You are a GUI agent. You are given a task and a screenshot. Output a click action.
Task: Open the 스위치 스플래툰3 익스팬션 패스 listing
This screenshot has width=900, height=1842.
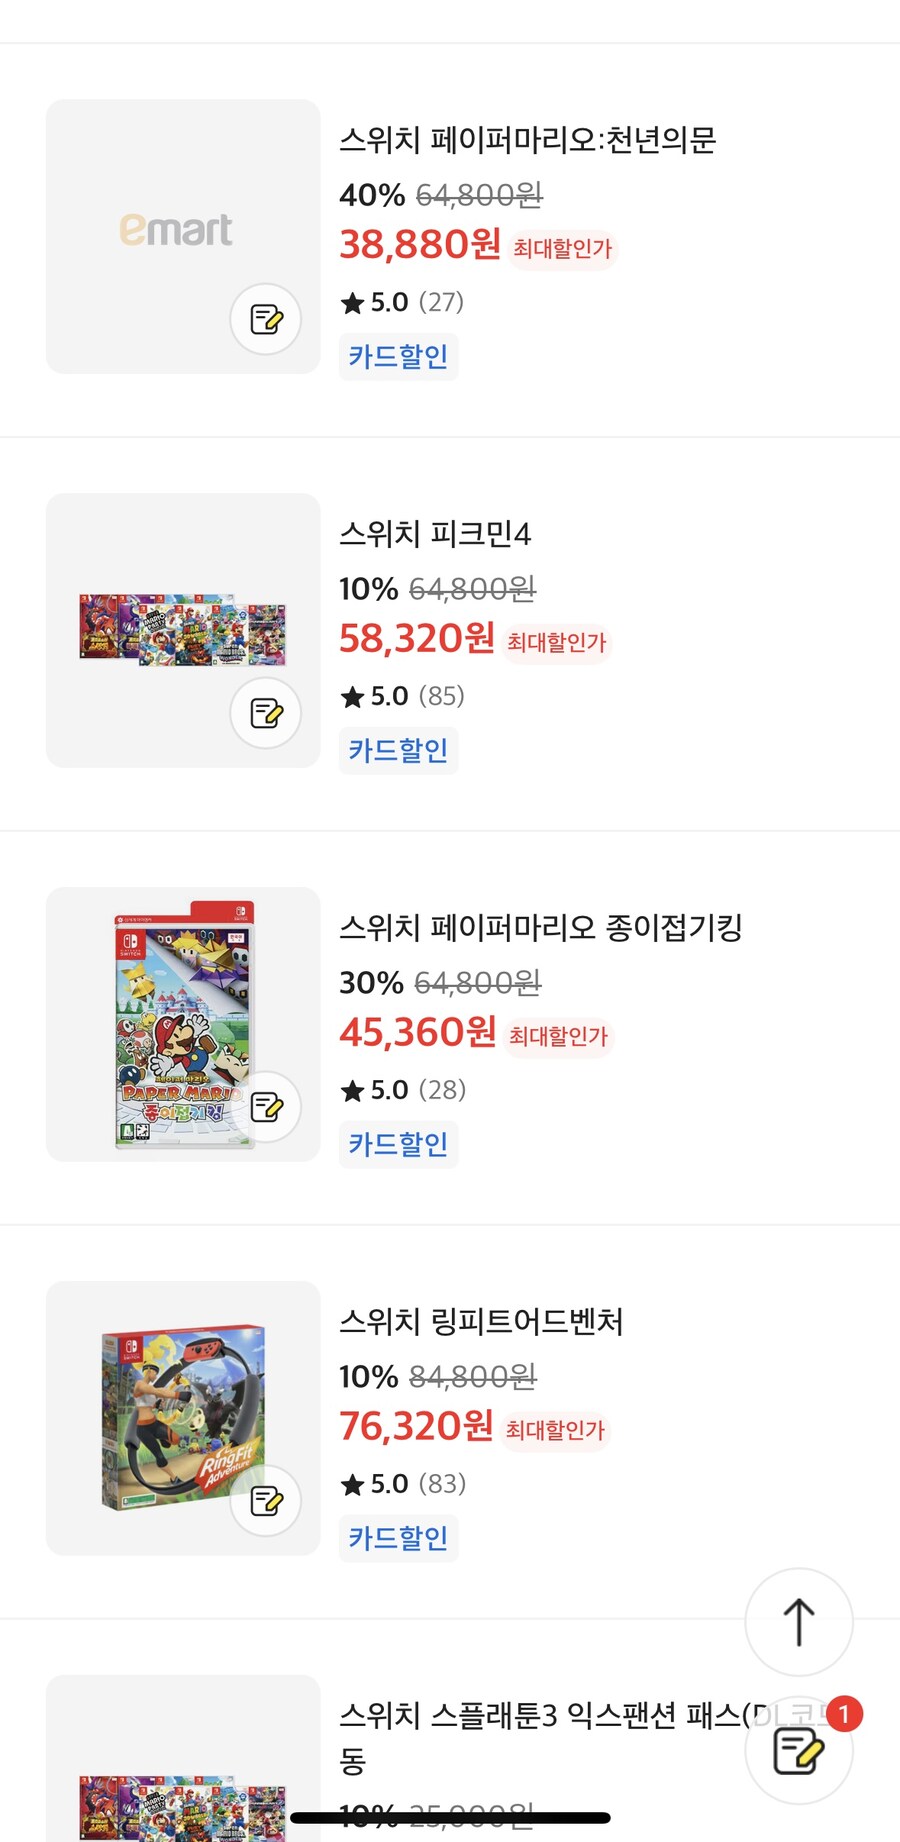pos(520,1712)
